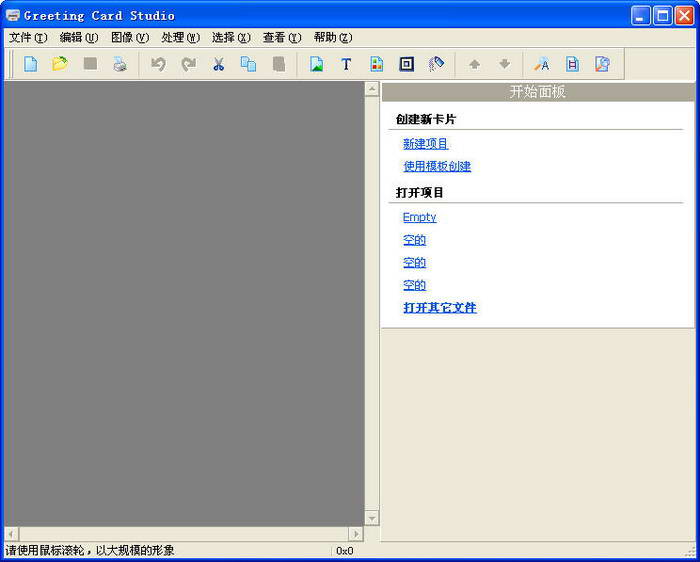Viewport: 700px width, 562px height.
Task: Click the 开始面板 panel header
Action: pyautogui.click(x=538, y=92)
